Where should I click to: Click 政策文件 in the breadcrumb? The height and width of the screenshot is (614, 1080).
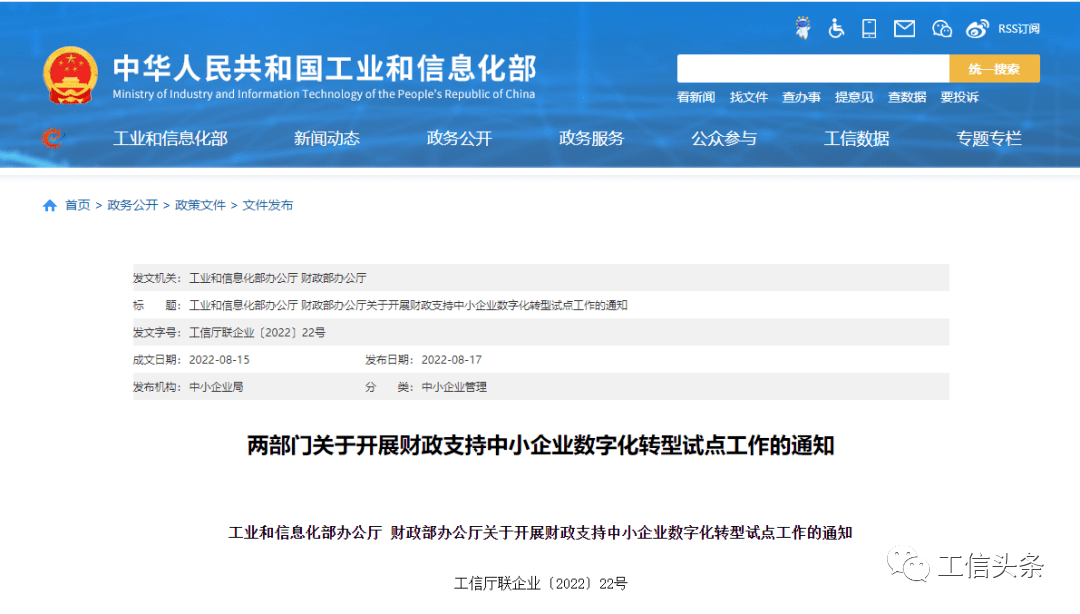pyautogui.click(x=200, y=205)
